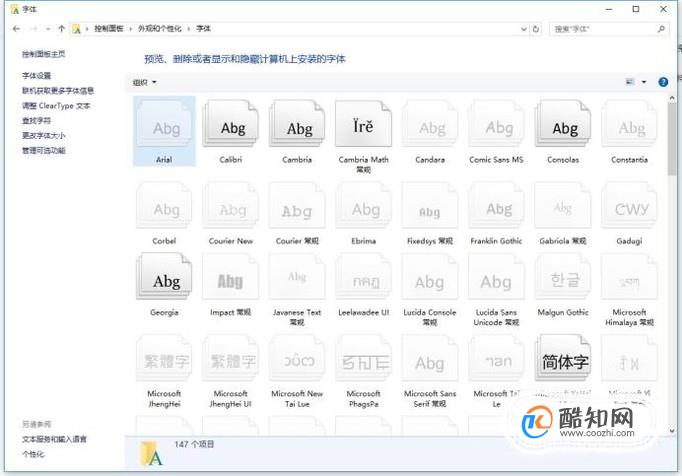Open the 组织 organize dropdown
This screenshot has width=682, height=476.
point(144,82)
